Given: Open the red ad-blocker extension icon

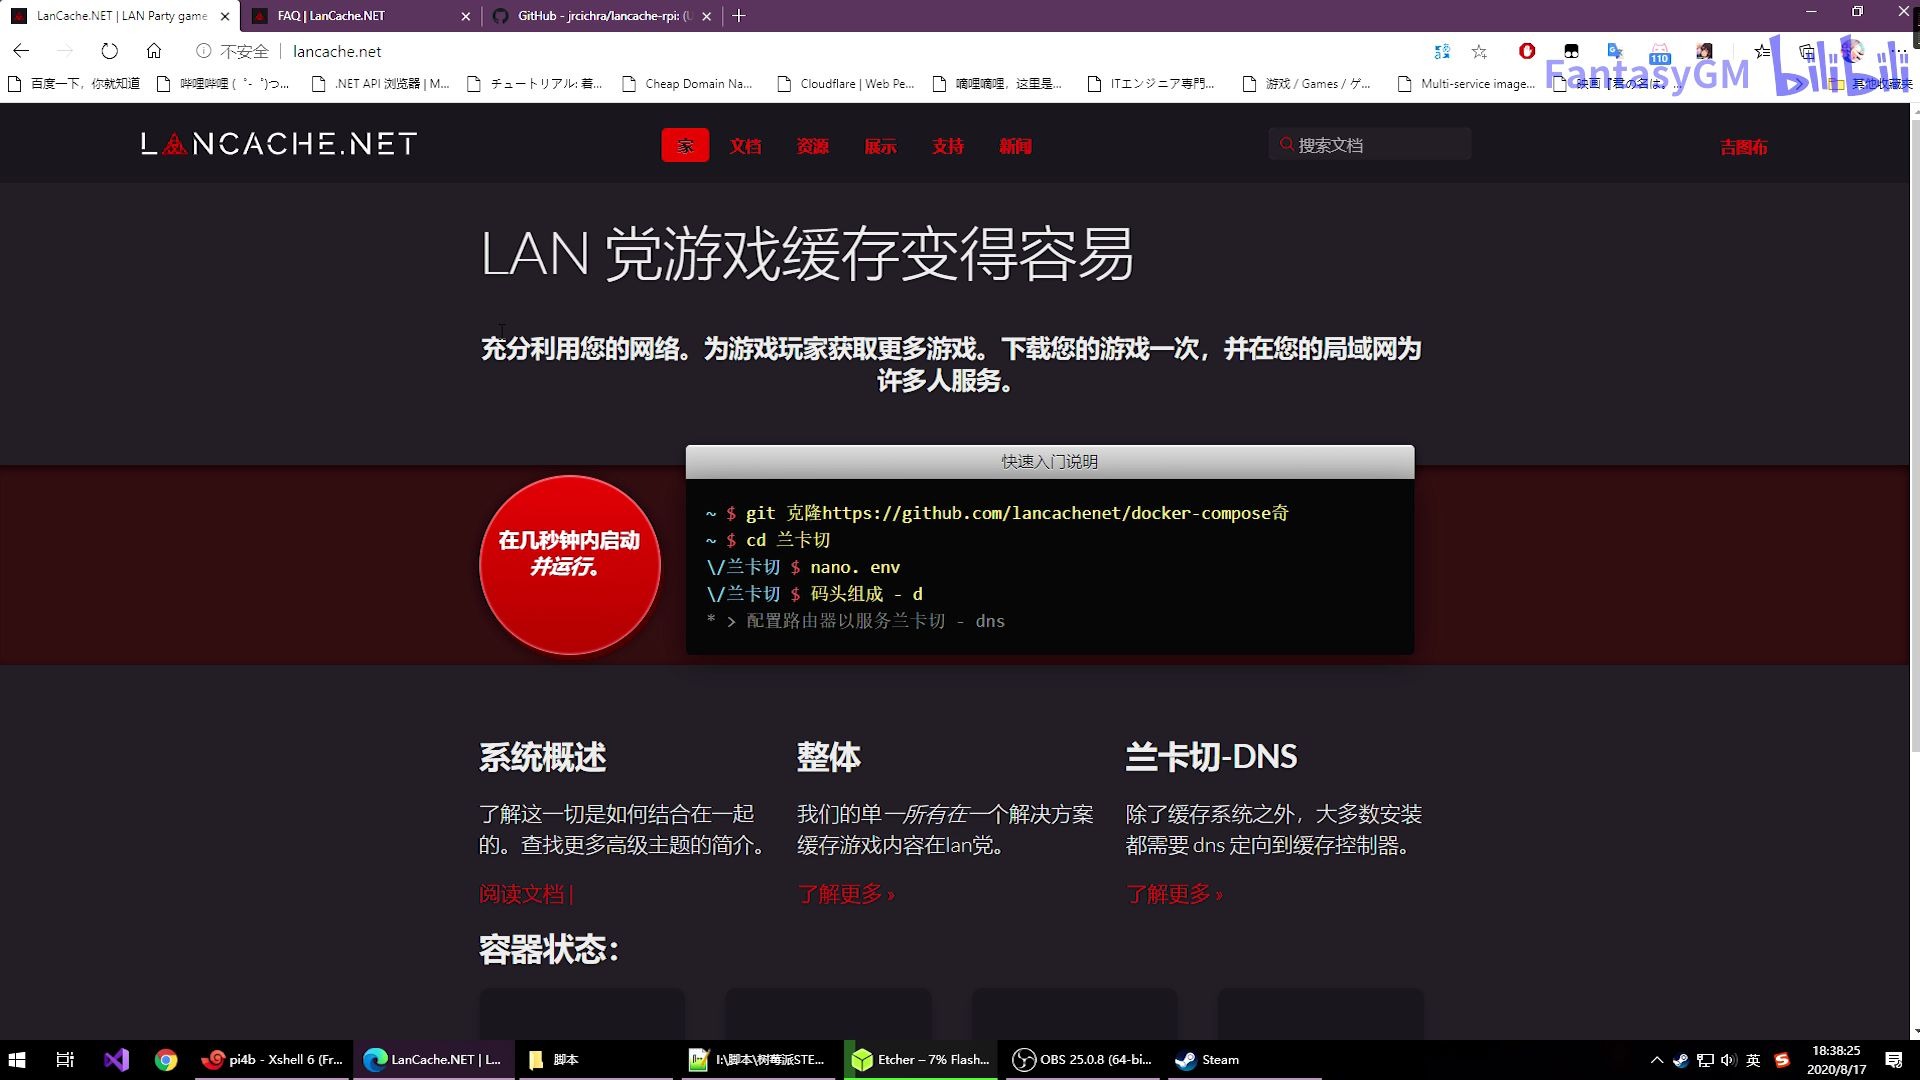Looking at the screenshot, I should 1526,51.
